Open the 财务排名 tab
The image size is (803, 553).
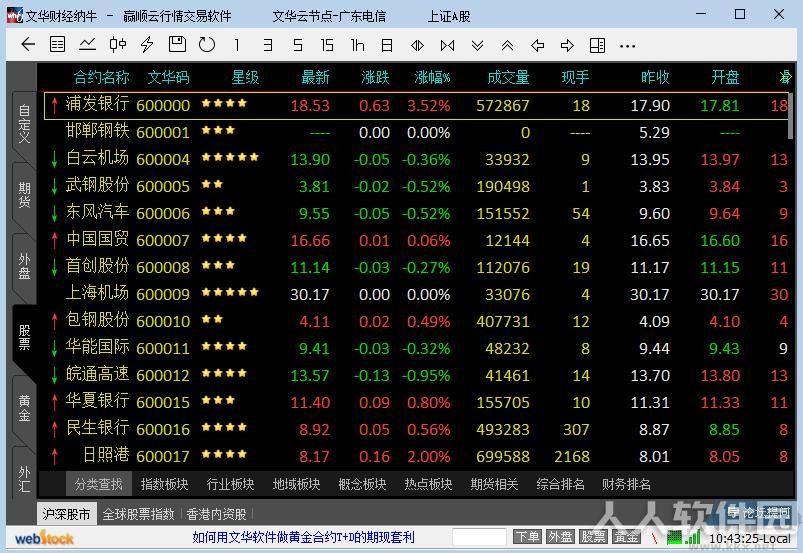coord(626,484)
